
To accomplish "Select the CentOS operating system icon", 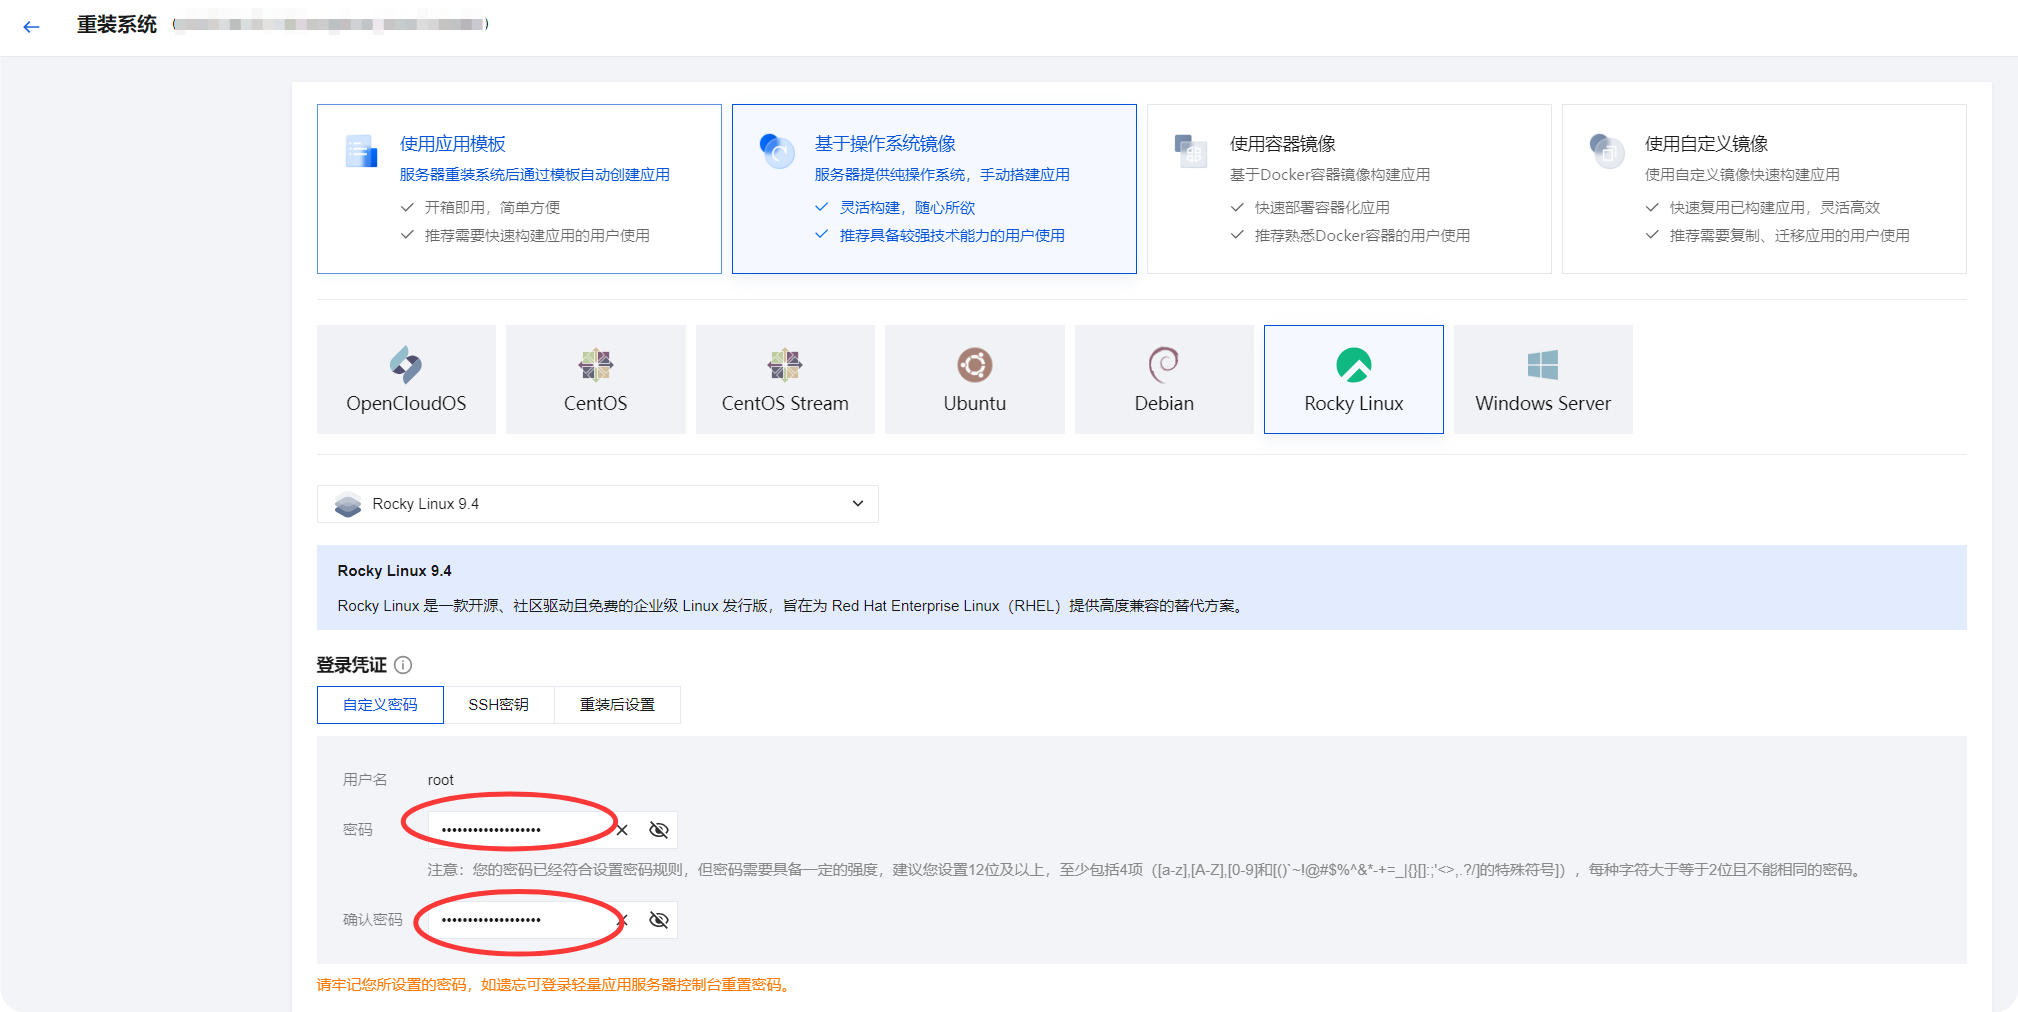I will click(x=595, y=379).
